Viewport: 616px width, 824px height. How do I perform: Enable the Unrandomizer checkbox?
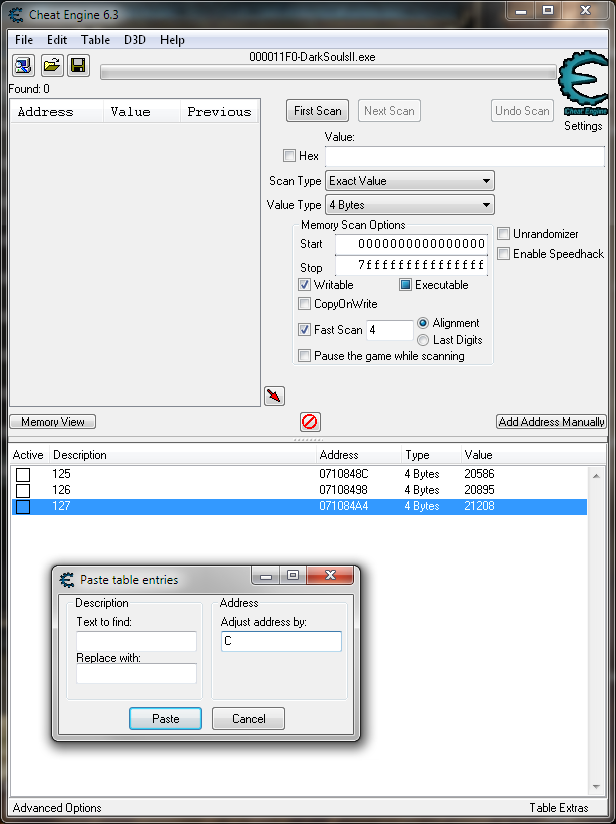[504, 234]
